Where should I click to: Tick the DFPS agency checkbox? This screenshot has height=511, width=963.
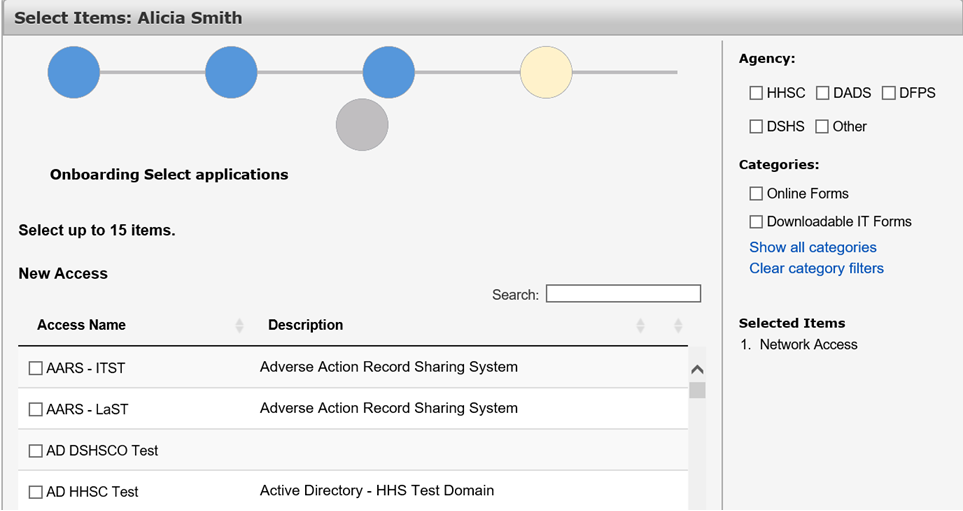(889, 93)
